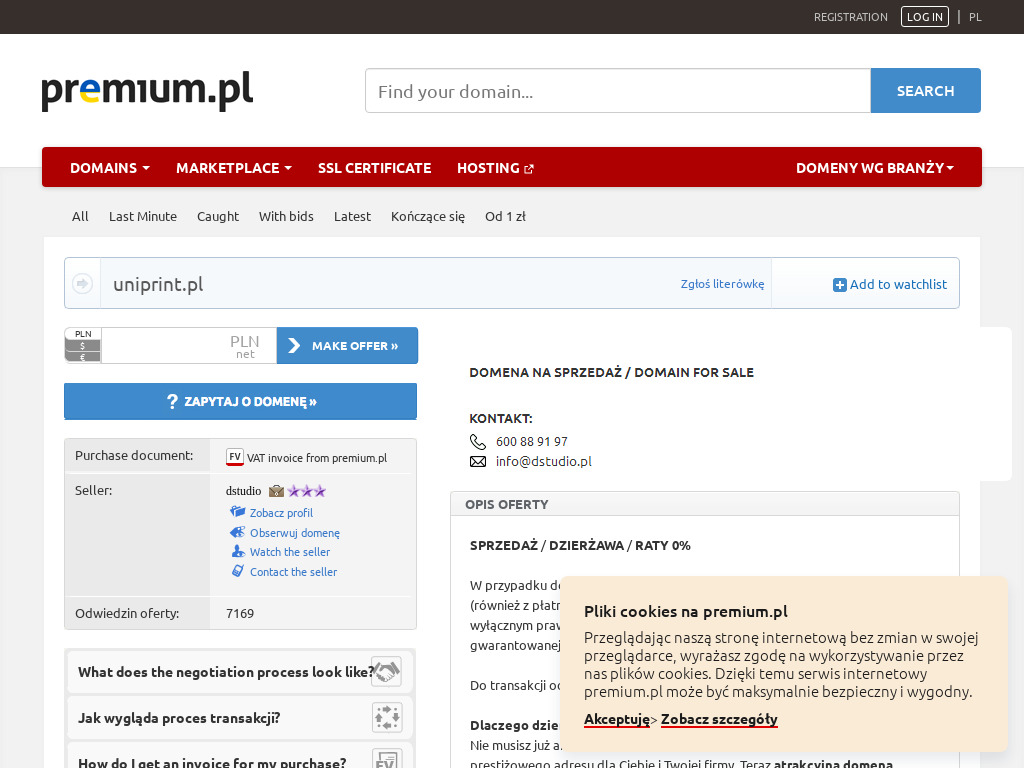Click the person icon beside Watch the seller
The width and height of the screenshot is (1024, 768).
pyautogui.click(x=238, y=552)
